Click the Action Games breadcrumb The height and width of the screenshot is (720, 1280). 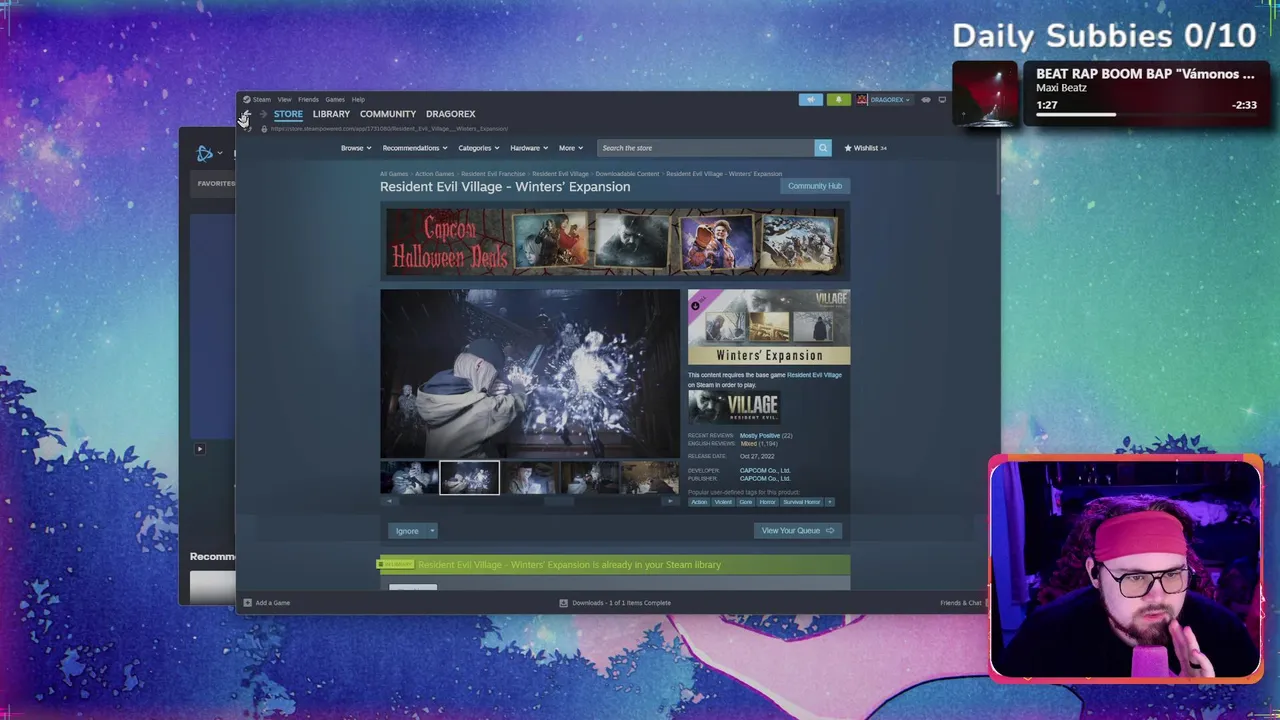click(435, 174)
